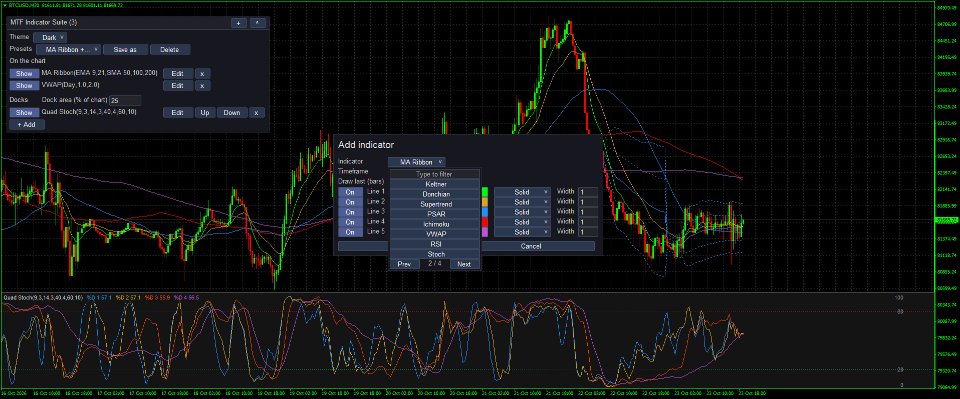This screenshot has width=960, height=399.
Task: Click the Quad Stoch(9,3,14,3,40,4,60,10) subwindow label
Action: click(42, 298)
